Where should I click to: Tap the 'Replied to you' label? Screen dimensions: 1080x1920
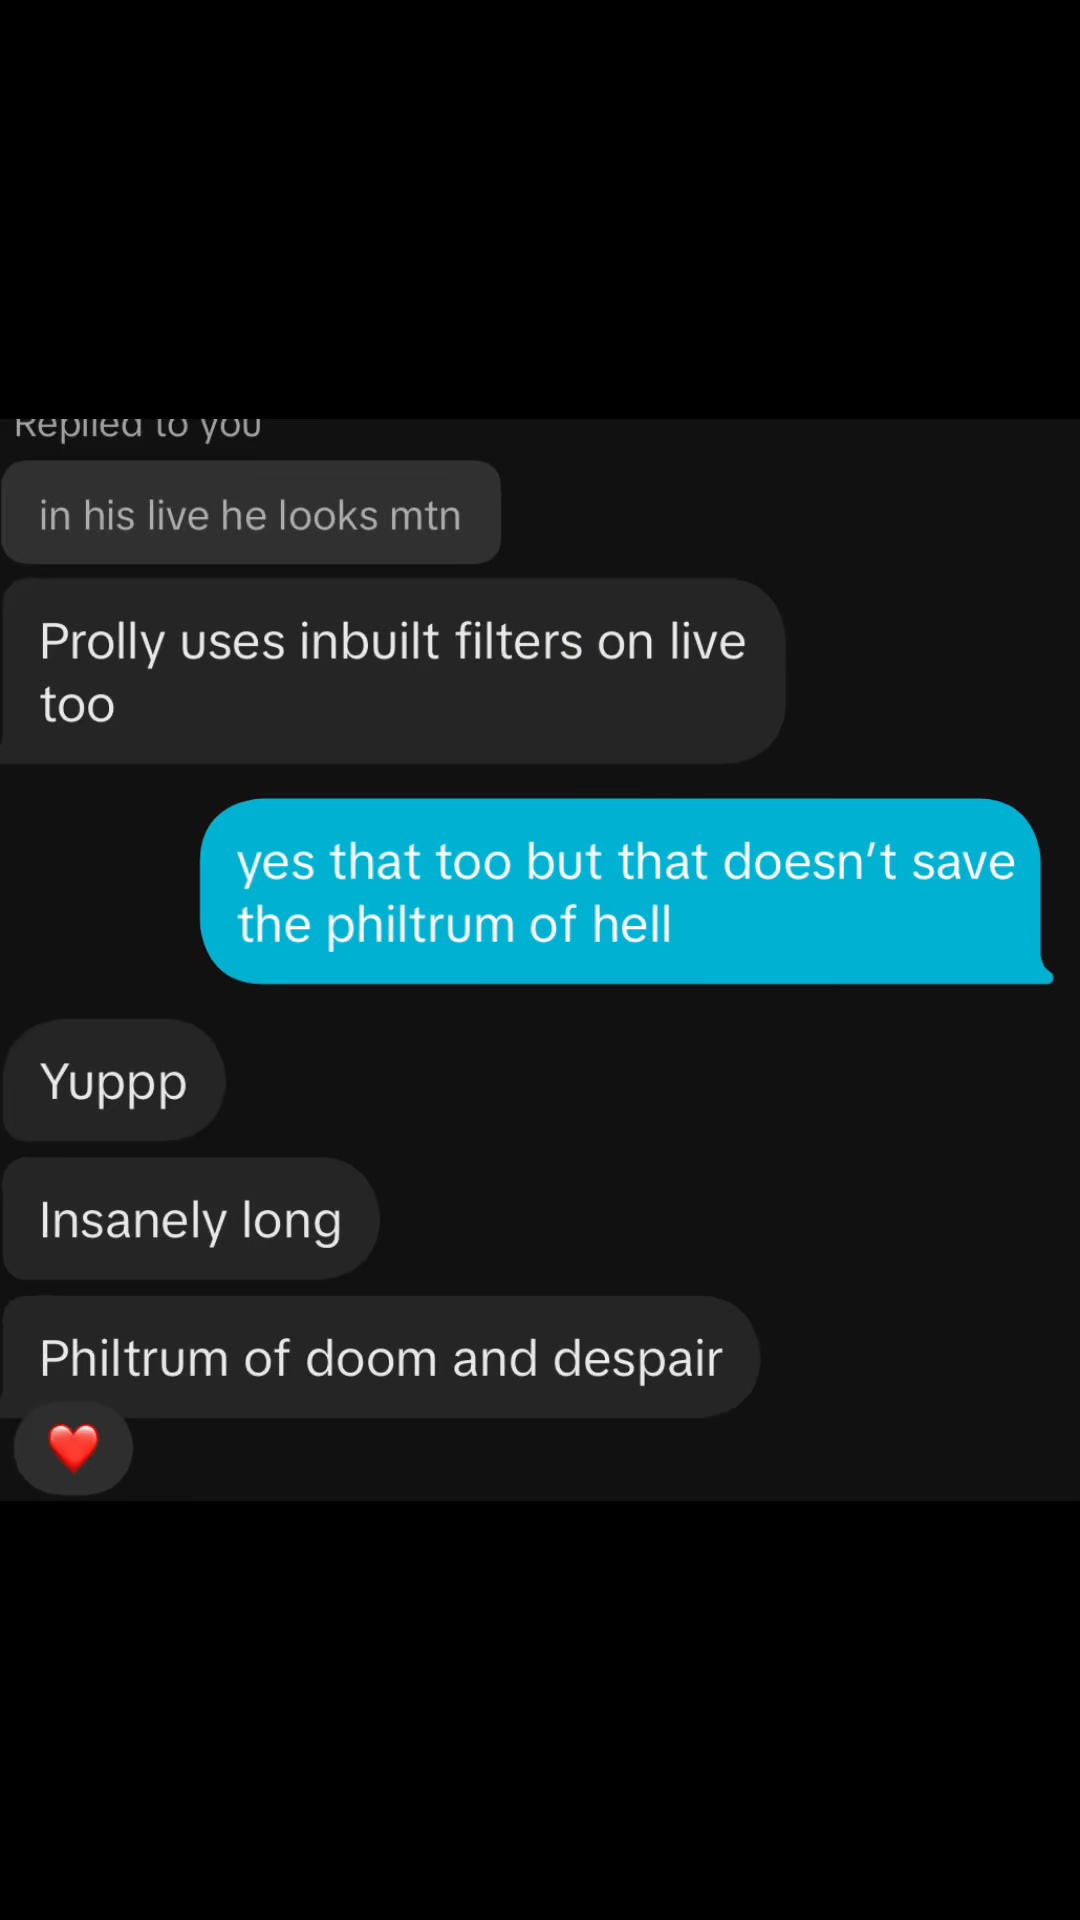138,428
